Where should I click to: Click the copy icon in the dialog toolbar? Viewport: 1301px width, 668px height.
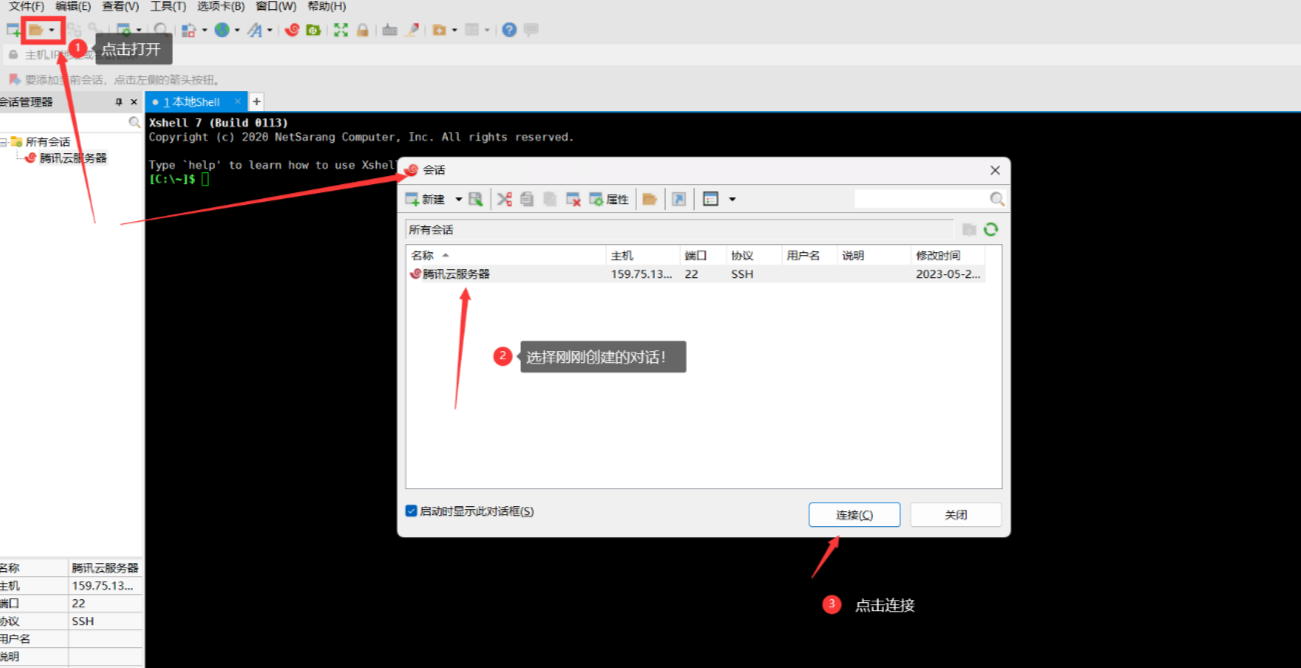click(527, 199)
